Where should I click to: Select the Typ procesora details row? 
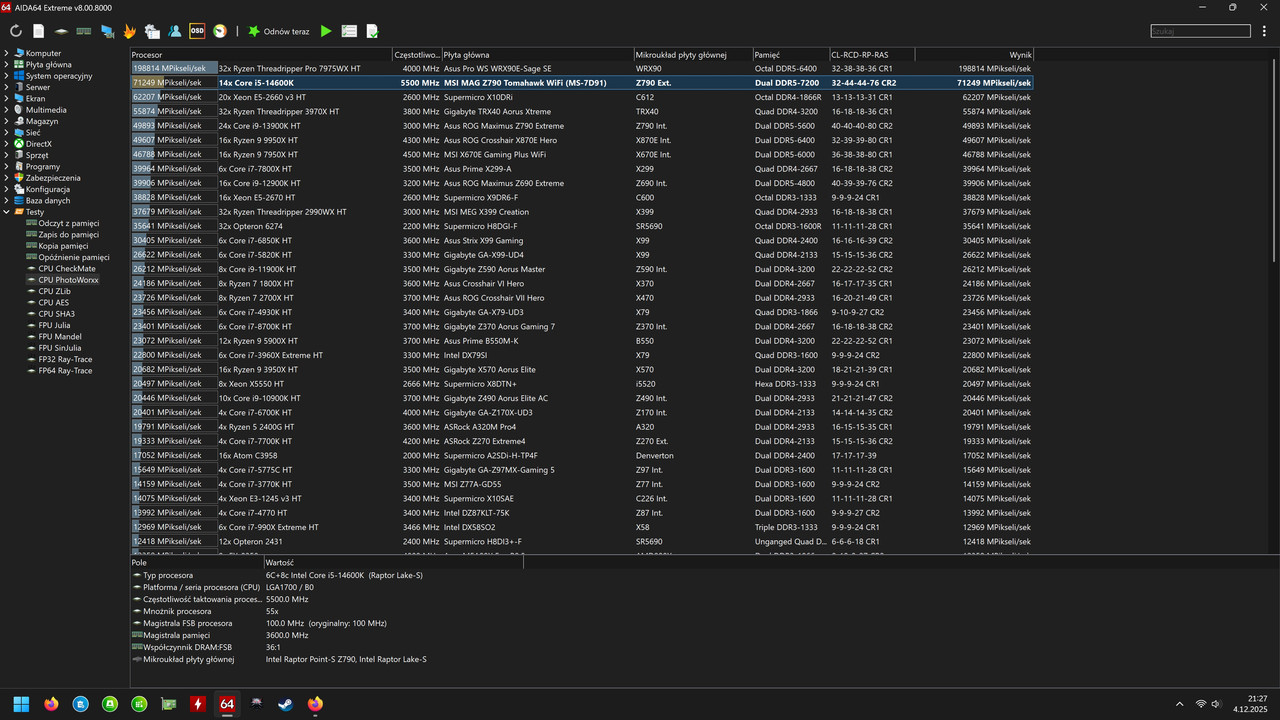tap(280, 575)
